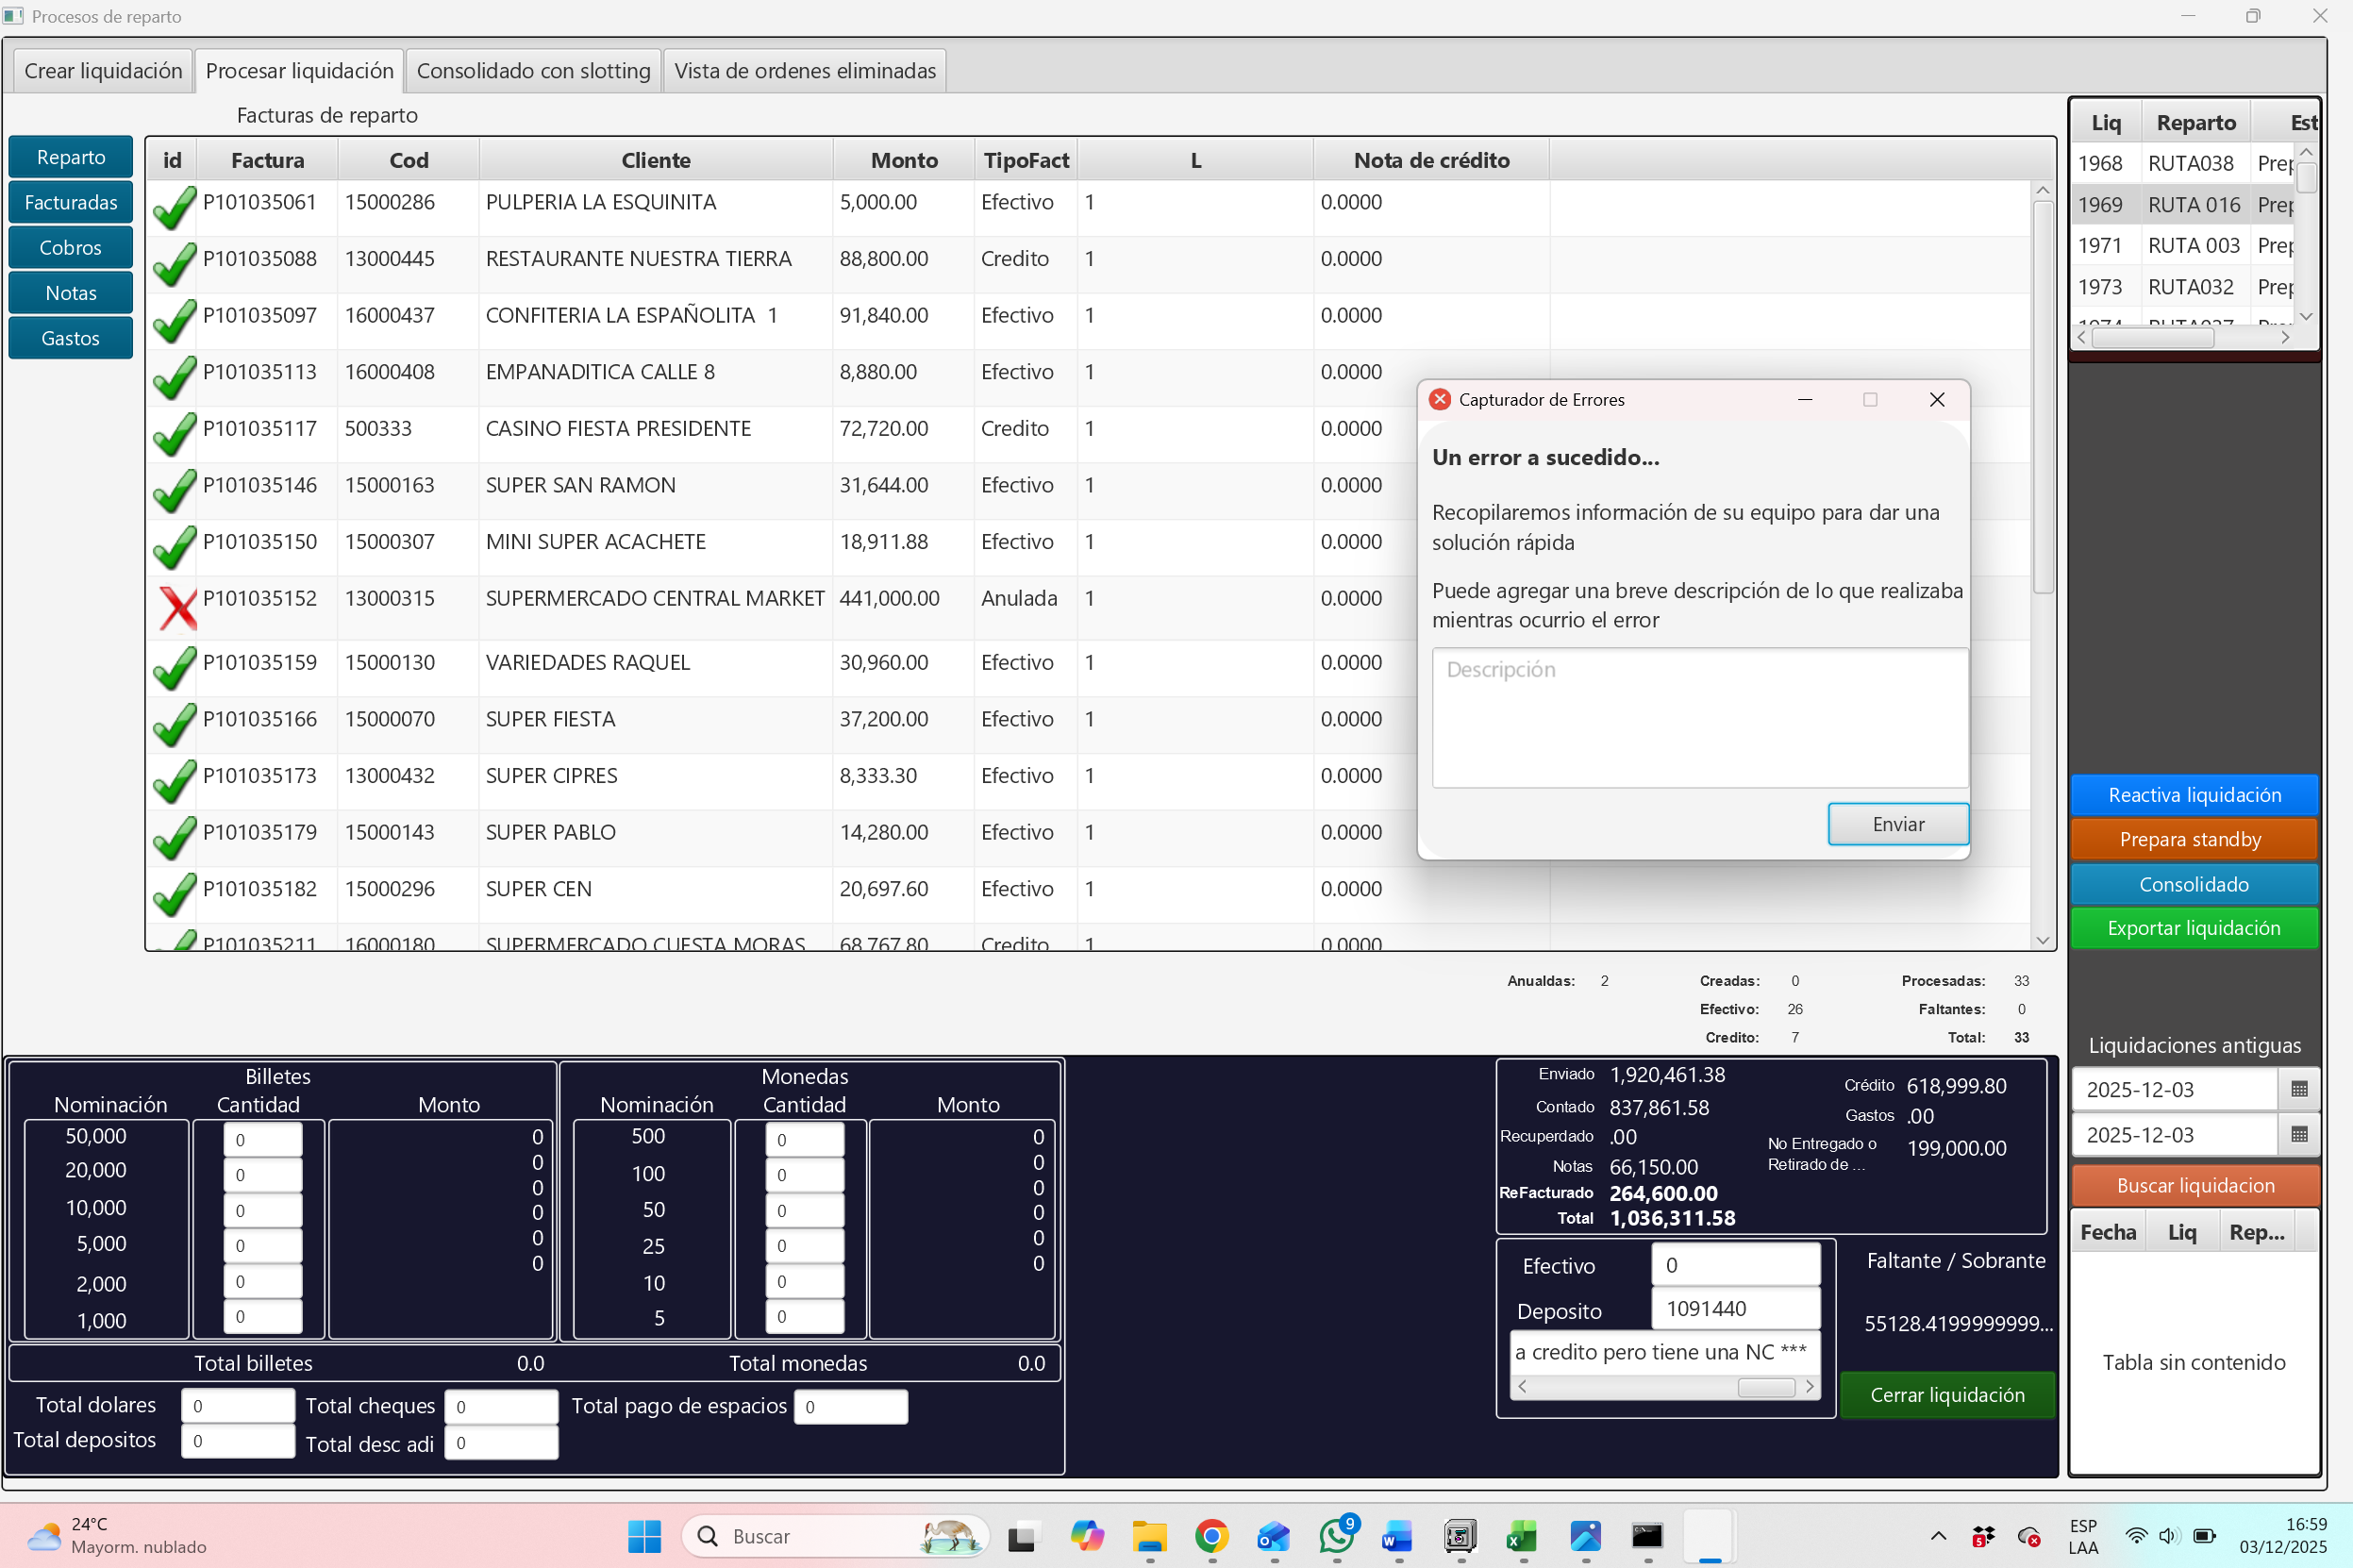
Task: Open the second date calendar picker icon
Action: click(2298, 1134)
